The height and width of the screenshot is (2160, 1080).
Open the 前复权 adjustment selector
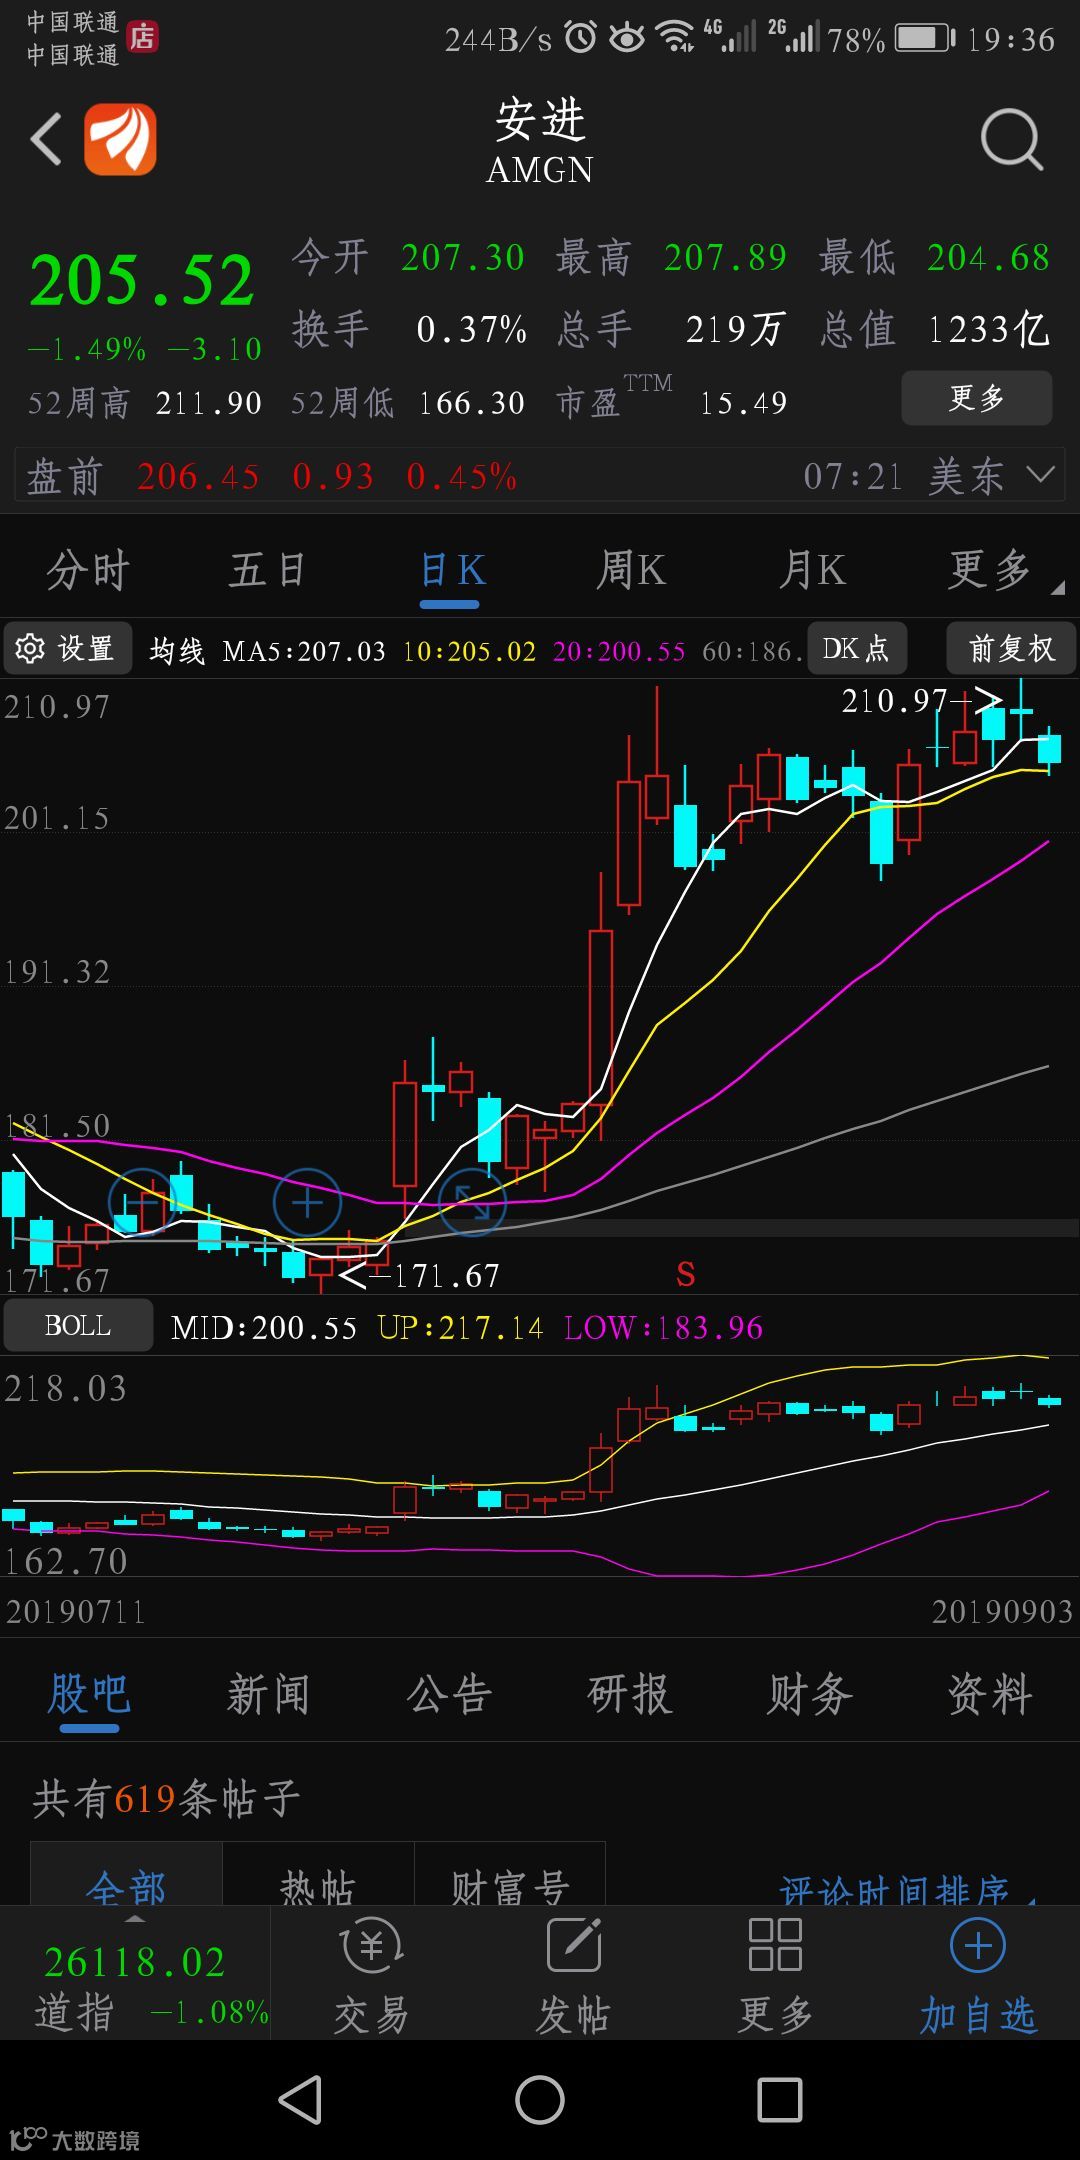(x=1011, y=648)
